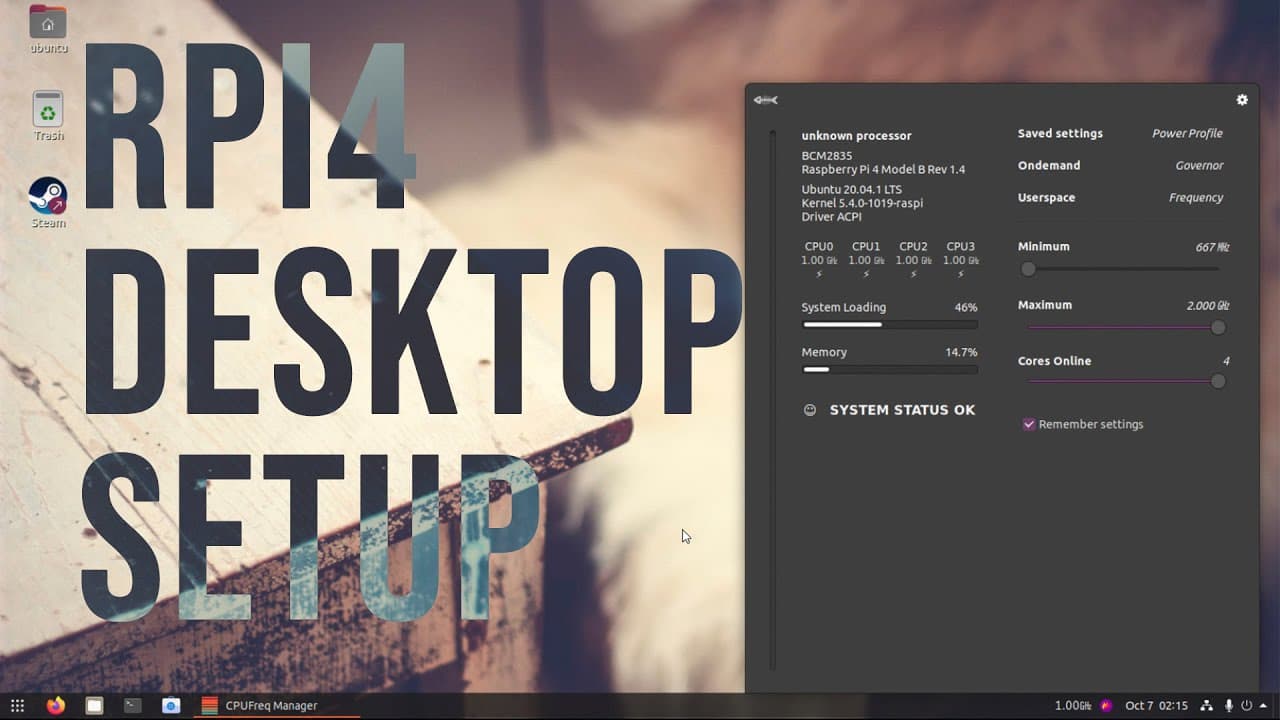Image resolution: width=1280 pixels, height=720 pixels.
Task: Click the CPU1 lightning bolt icon
Action: tap(866, 274)
